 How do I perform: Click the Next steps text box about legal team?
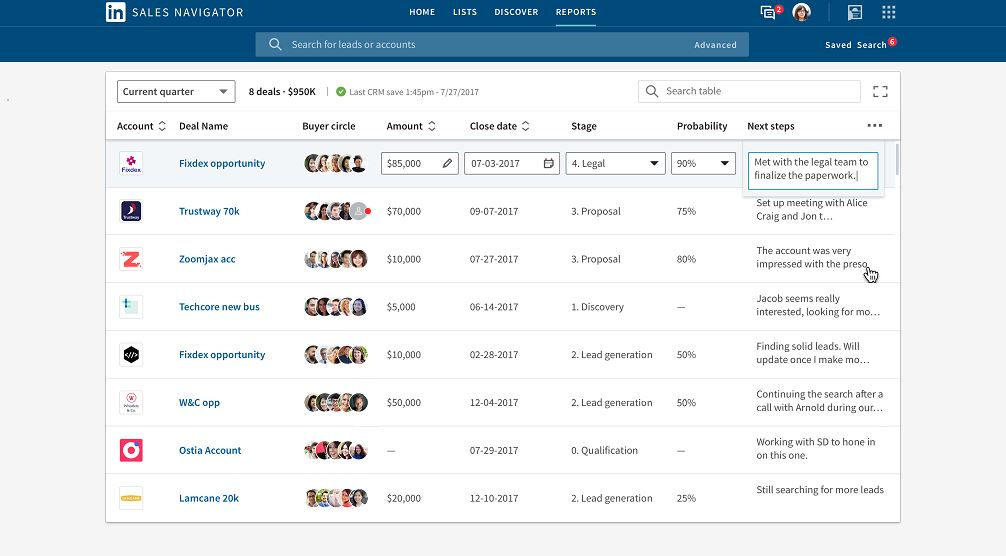[813, 170]
